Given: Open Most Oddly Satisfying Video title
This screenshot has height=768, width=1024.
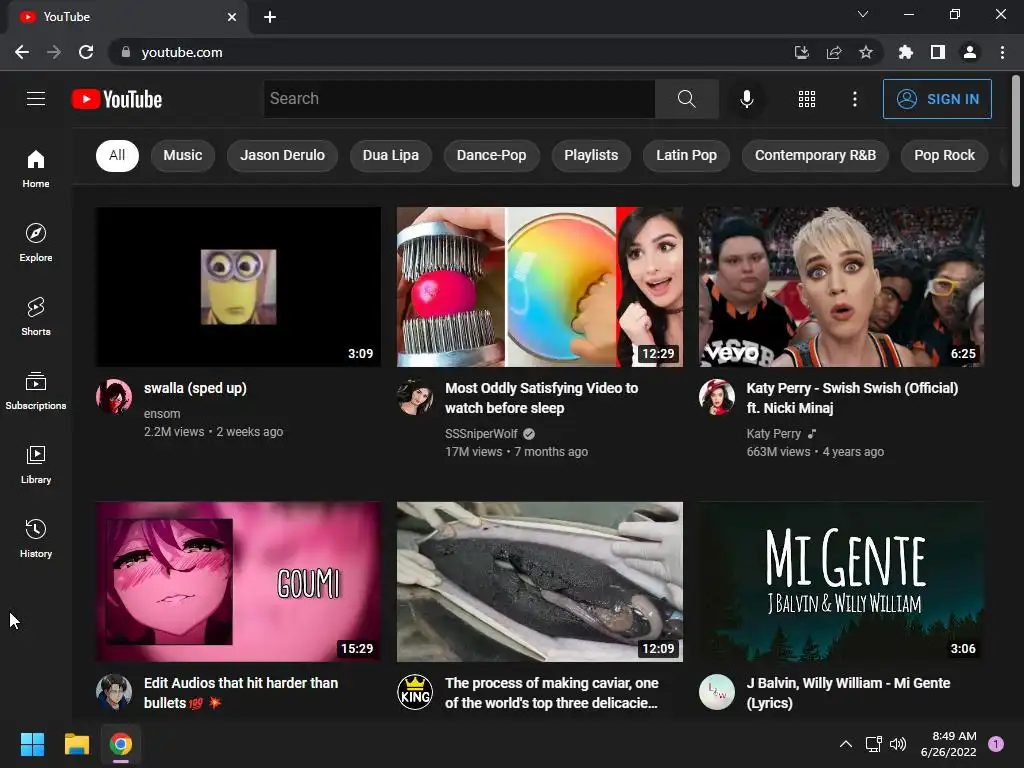Looking at the screenshot, I should pyautogui.click(x=542, y=398).
